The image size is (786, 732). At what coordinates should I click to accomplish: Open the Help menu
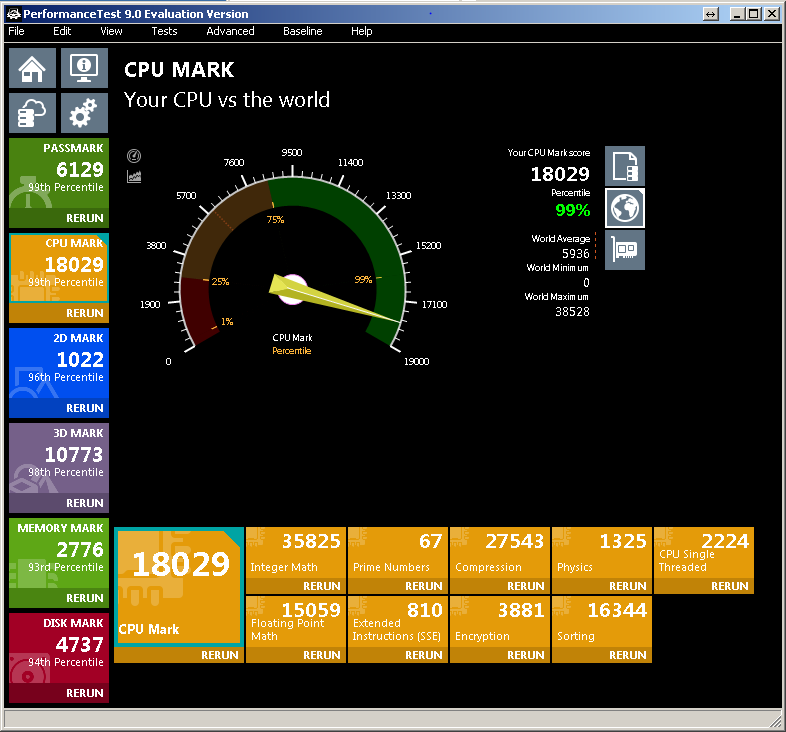pos(361,31)
